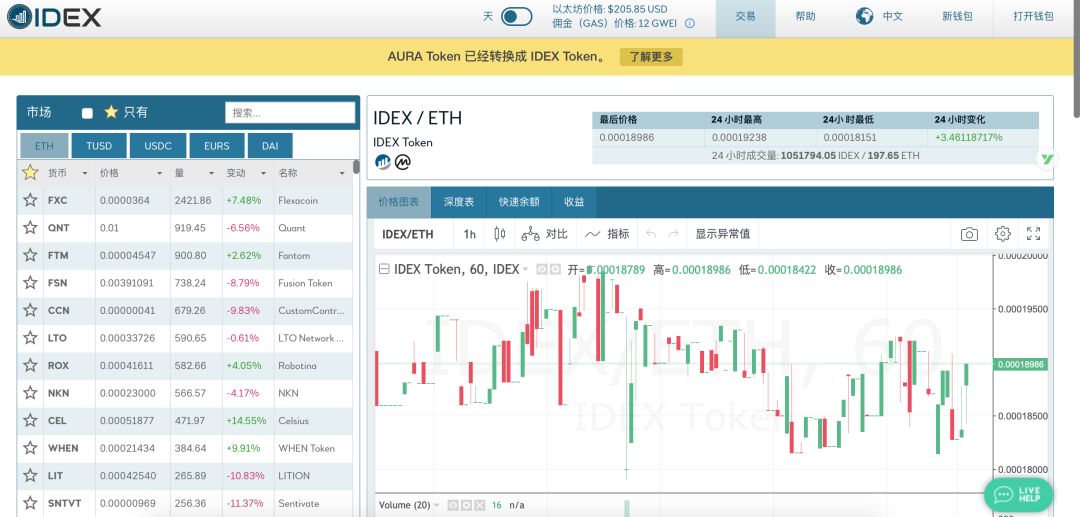Viewport: 1080px width, 517px height.
Task: Star the FSN market row
Action: point(30,283)
